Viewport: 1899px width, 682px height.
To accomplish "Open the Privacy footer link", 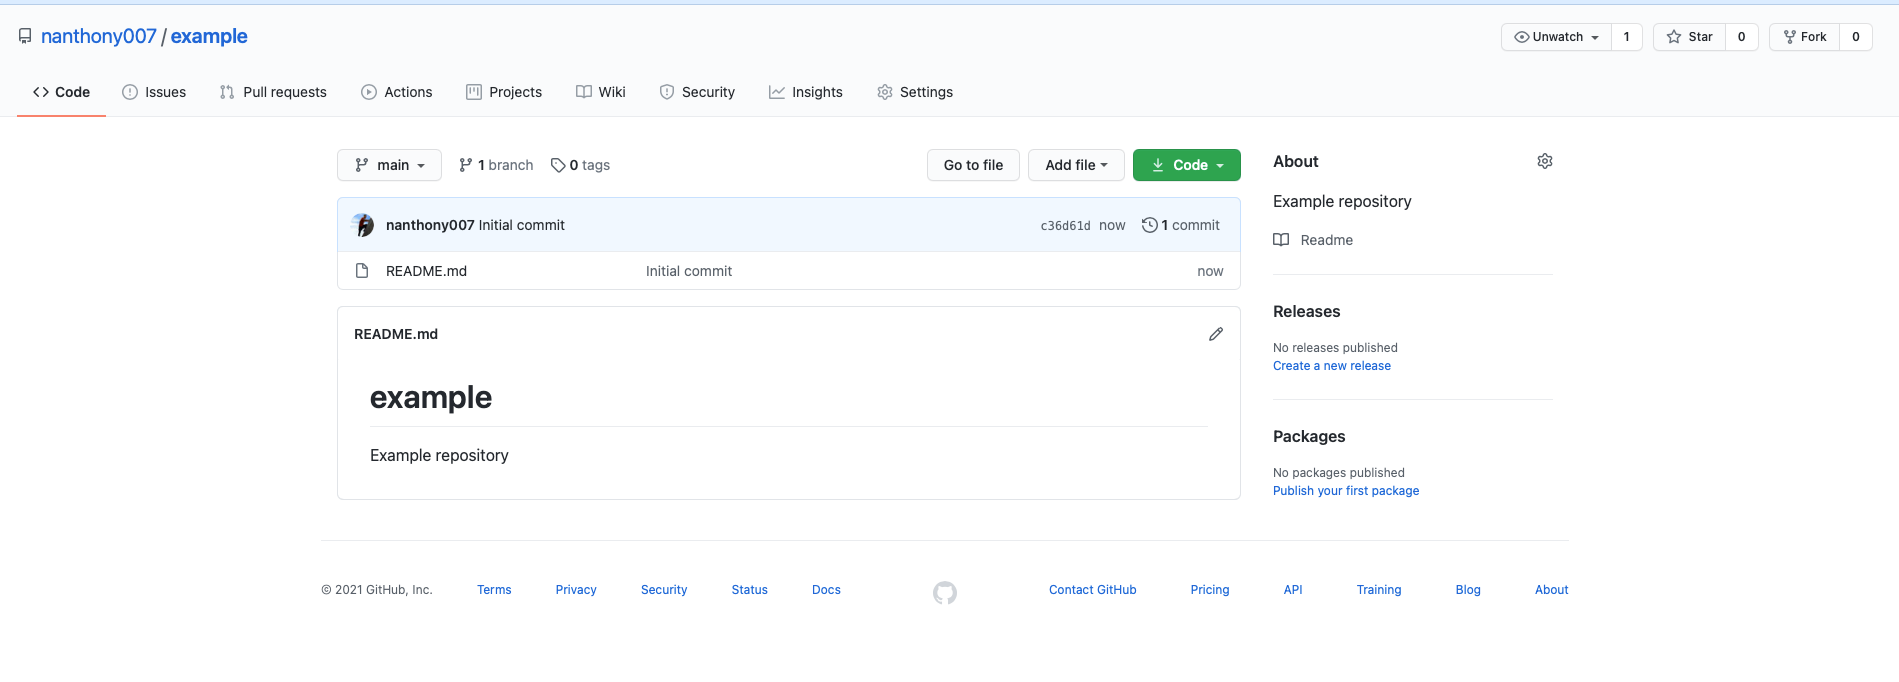I will tap(576, 590).
